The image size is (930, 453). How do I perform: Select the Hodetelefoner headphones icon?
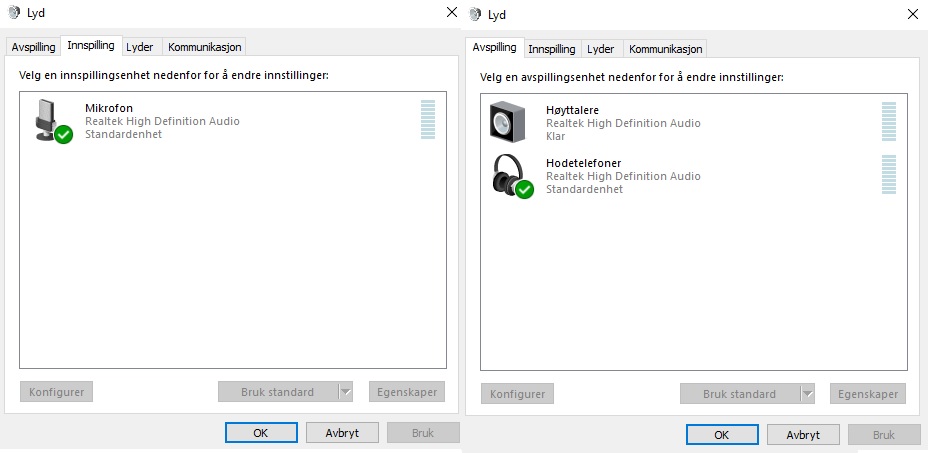click(x=512, y=176)
